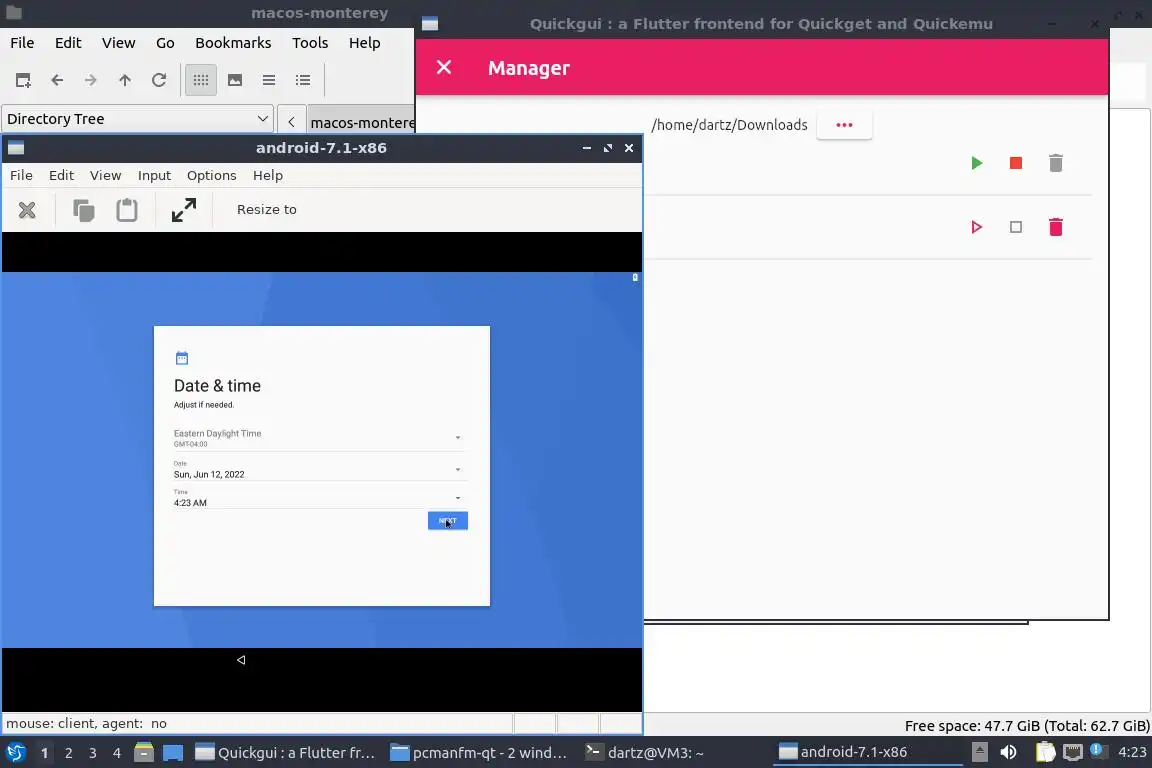Switch to workspace 1
1152x768 pixels.
45,753
